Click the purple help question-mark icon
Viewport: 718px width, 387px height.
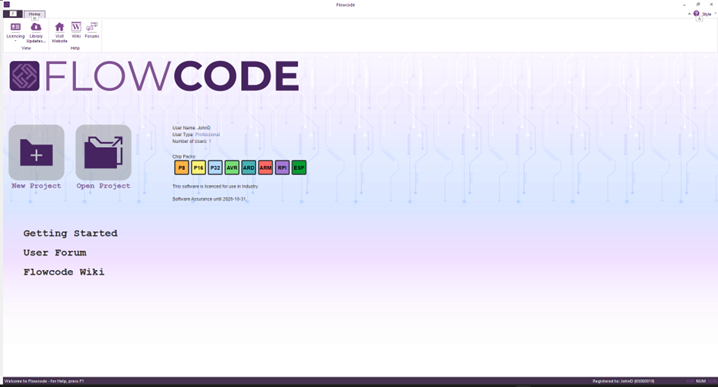pos(696,14)
